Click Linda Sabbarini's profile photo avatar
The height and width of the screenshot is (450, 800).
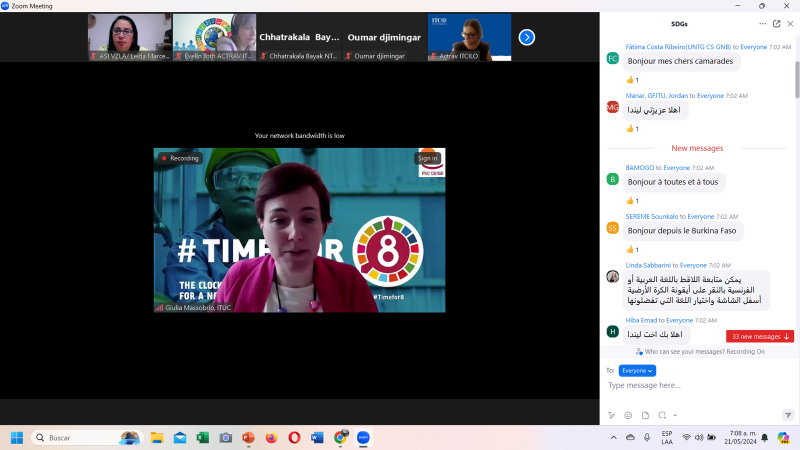613,277
